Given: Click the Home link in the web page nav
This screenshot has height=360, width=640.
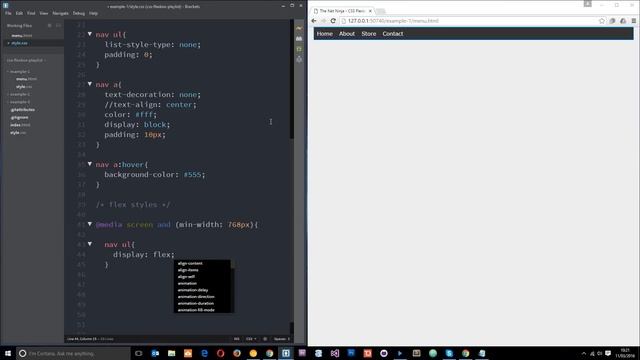Looking at the screenshot, I should tap(324, 34).
